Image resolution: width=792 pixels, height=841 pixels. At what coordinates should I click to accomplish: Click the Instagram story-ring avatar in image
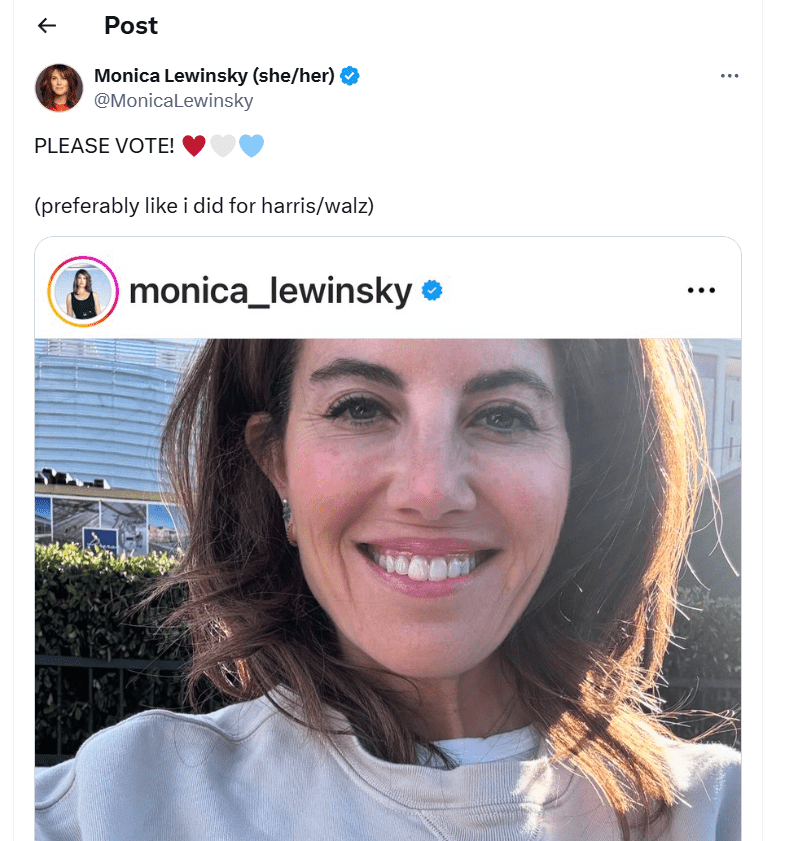point(83,291)
